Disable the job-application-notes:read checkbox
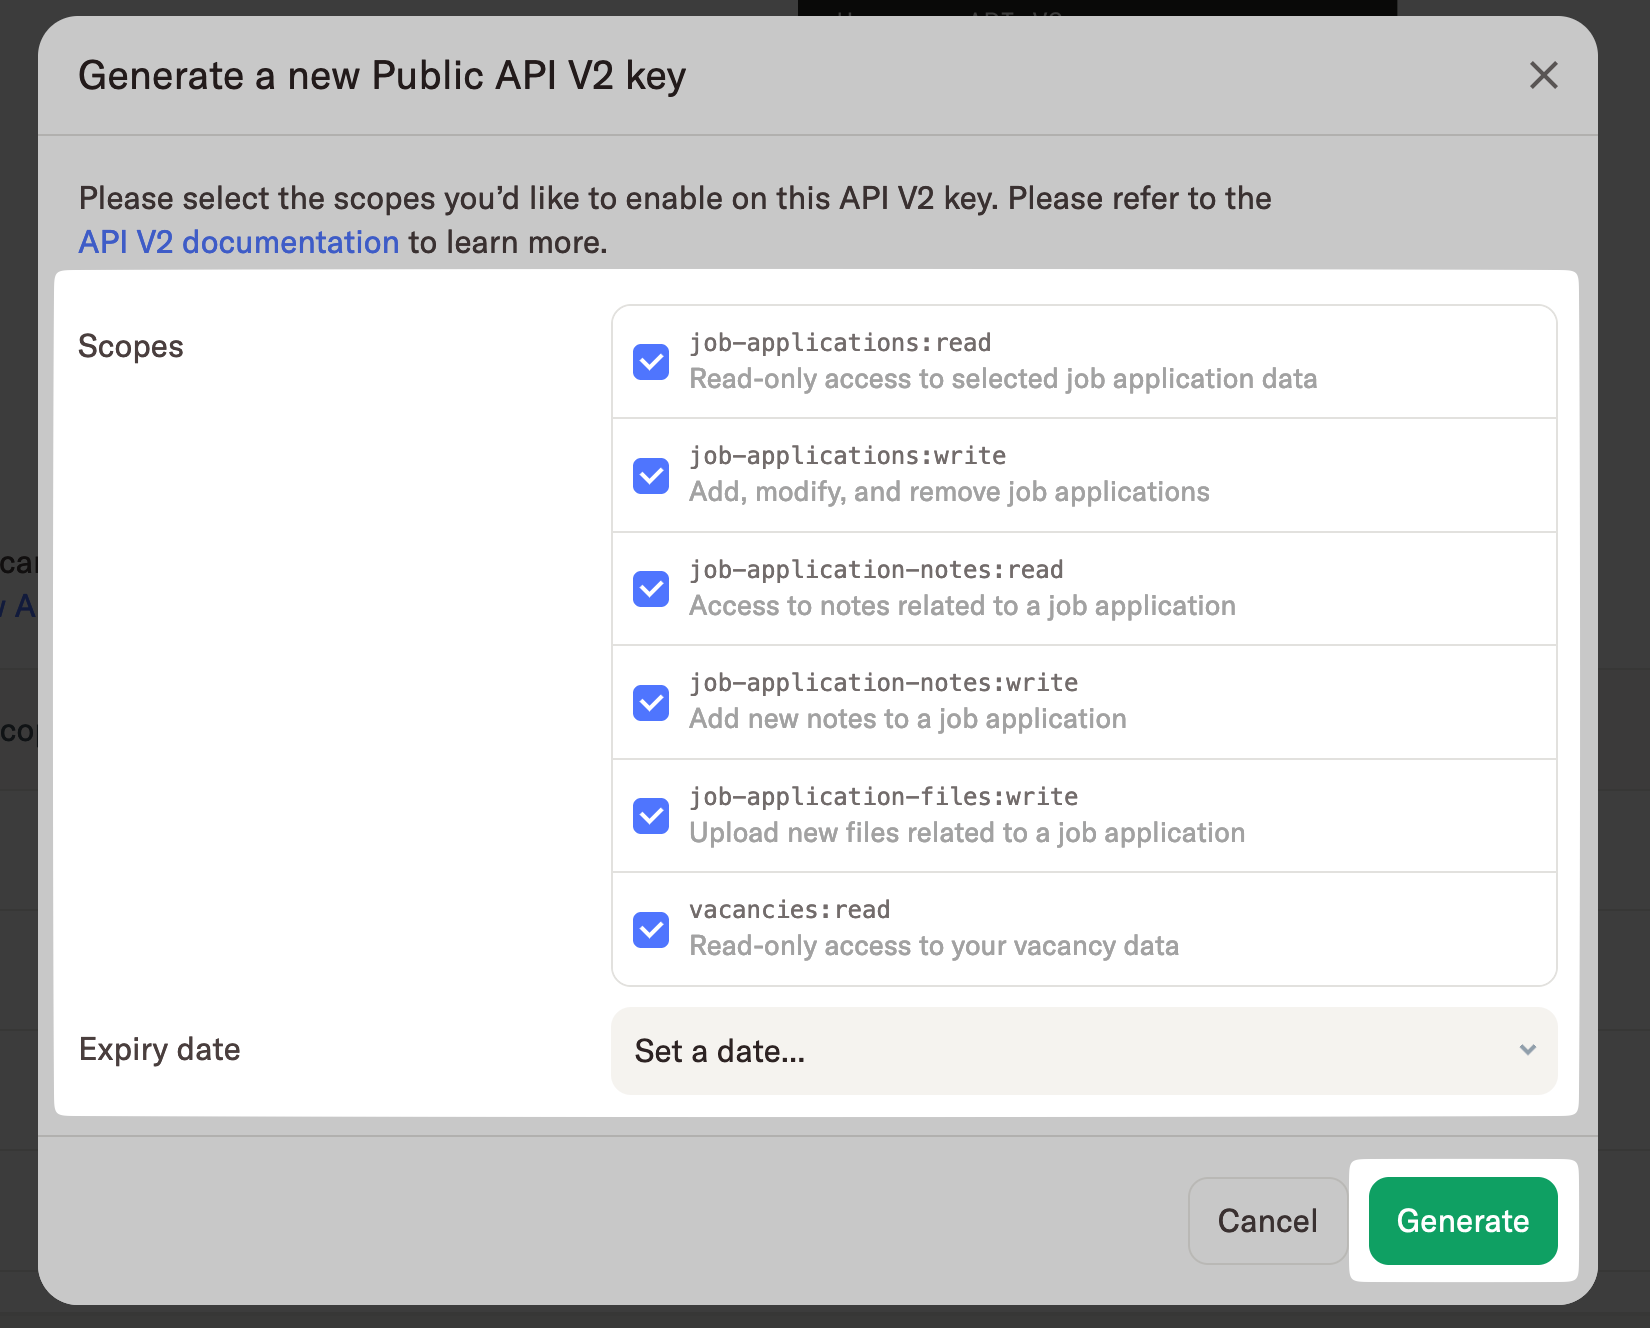 651,589
